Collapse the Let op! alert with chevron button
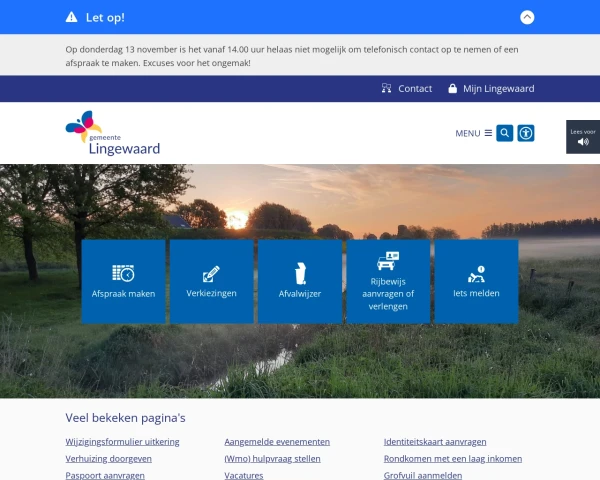The image size is (600, 480). [x=527, y=17]
